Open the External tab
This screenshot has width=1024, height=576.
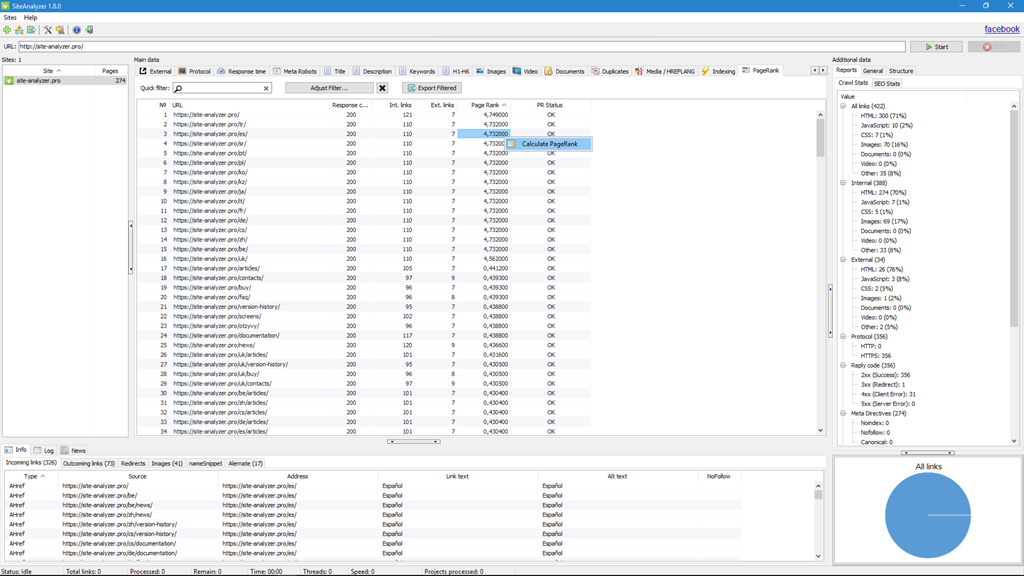(x=155, y=71)
